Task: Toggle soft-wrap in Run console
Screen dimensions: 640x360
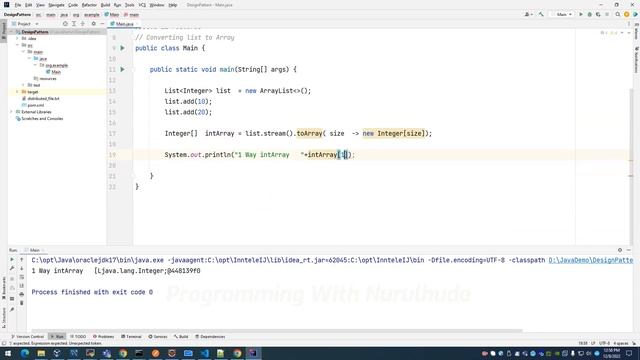Action: pyautogui.click(x=22, y=277)
